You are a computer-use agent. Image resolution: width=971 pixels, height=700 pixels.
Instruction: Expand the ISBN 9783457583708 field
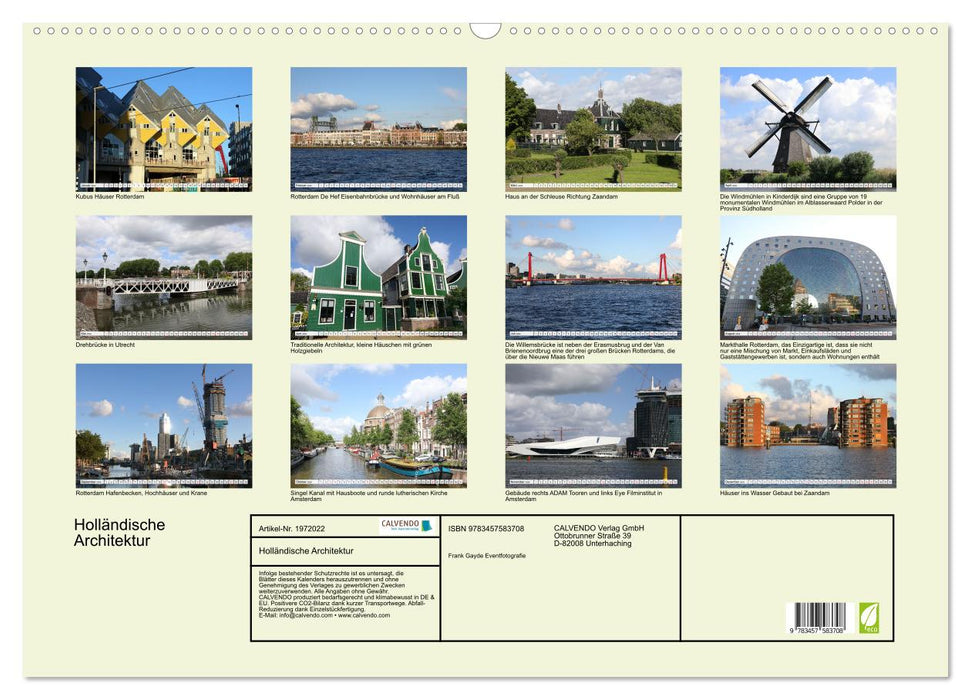485,527
